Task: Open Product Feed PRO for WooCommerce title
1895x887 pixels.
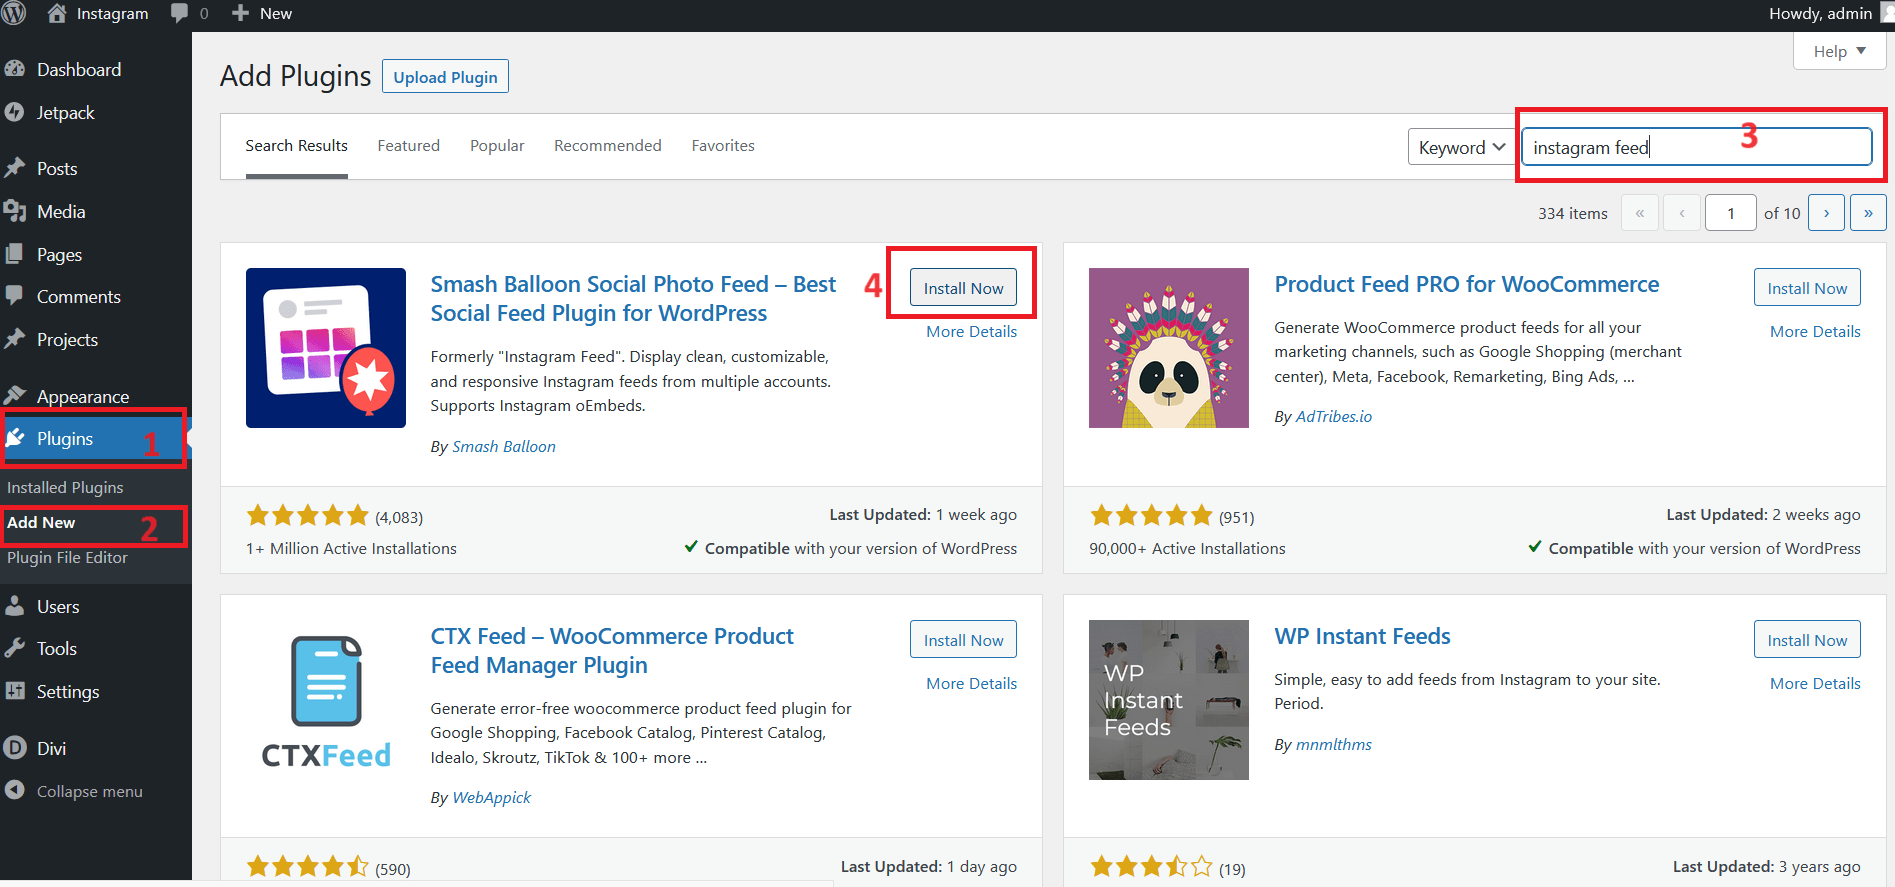Action: click(x=1466, y=284)
